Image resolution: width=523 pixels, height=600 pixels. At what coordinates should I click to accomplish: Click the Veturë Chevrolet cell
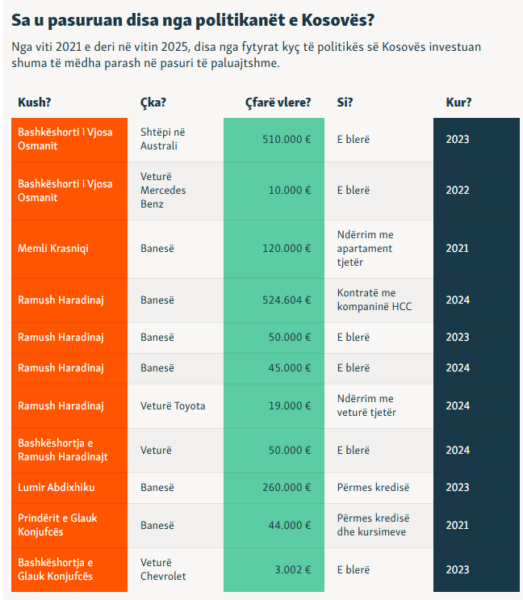pyautogui.click(x=176, y=570)
